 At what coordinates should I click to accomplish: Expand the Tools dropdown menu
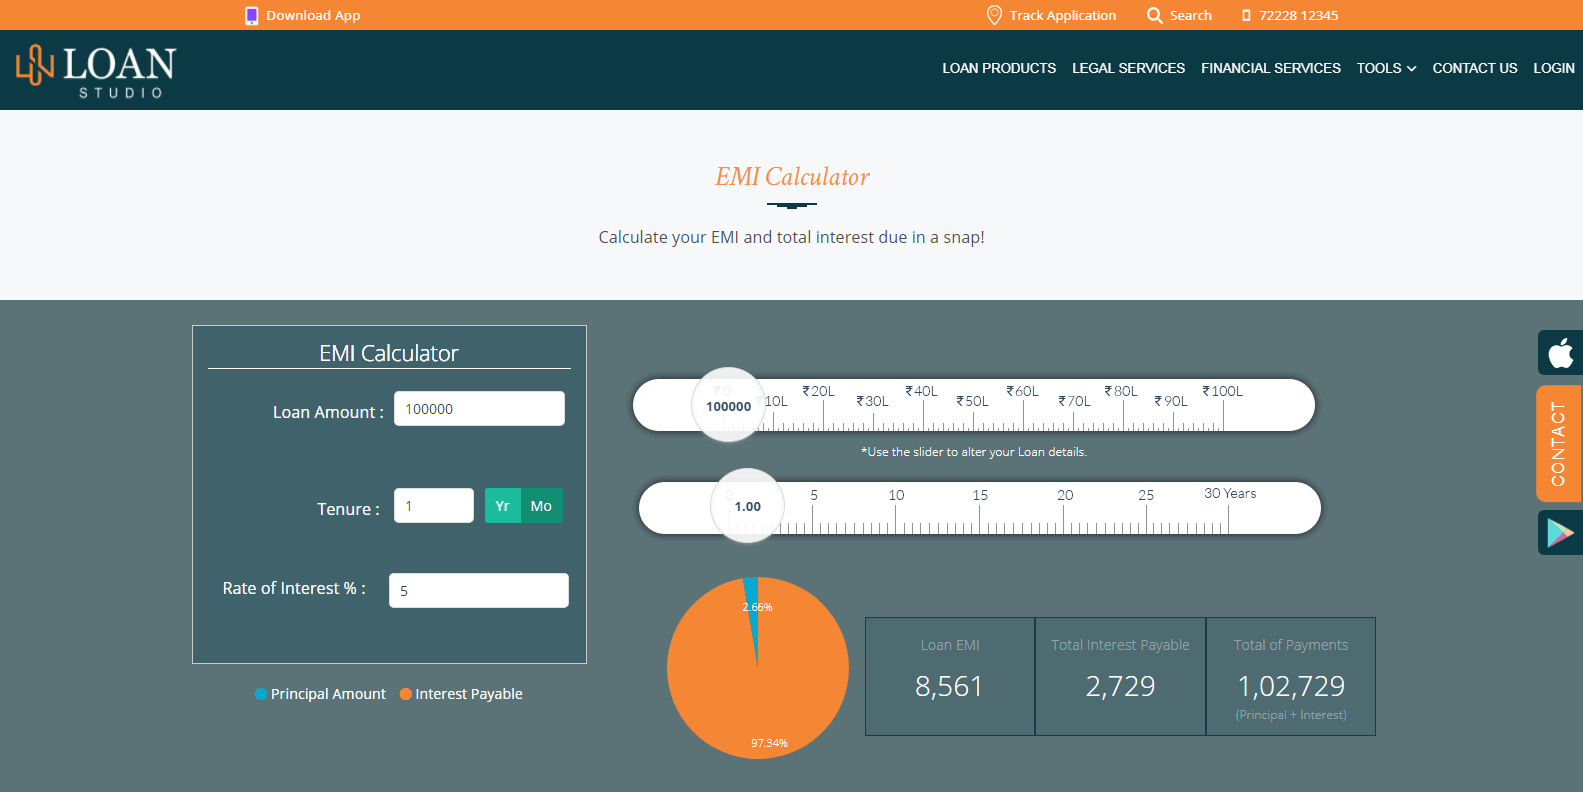pos(1385,68)
